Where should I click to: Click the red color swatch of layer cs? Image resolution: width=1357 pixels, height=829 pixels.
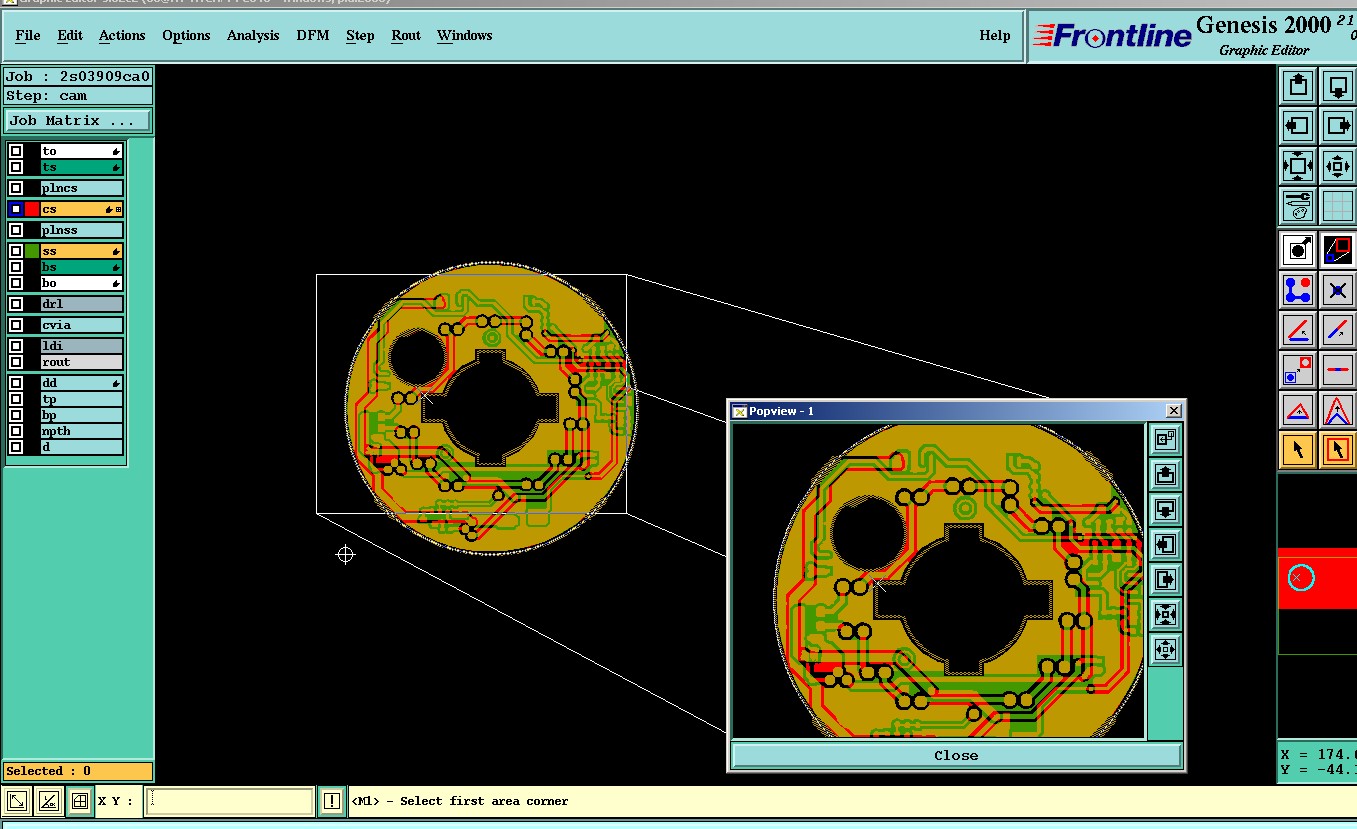coord(32,209)
